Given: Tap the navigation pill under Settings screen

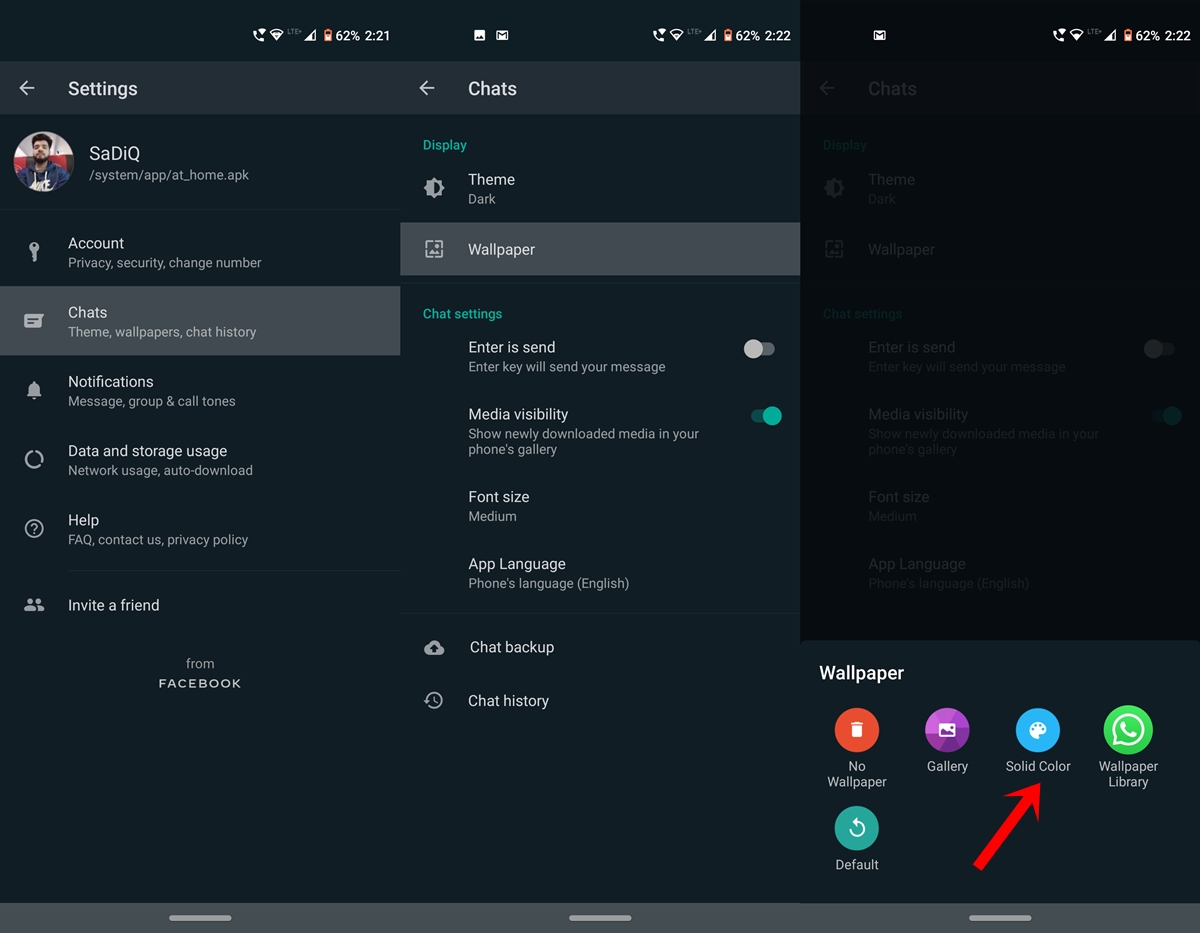Looking at the screenshot, I should tap(200, 918).
